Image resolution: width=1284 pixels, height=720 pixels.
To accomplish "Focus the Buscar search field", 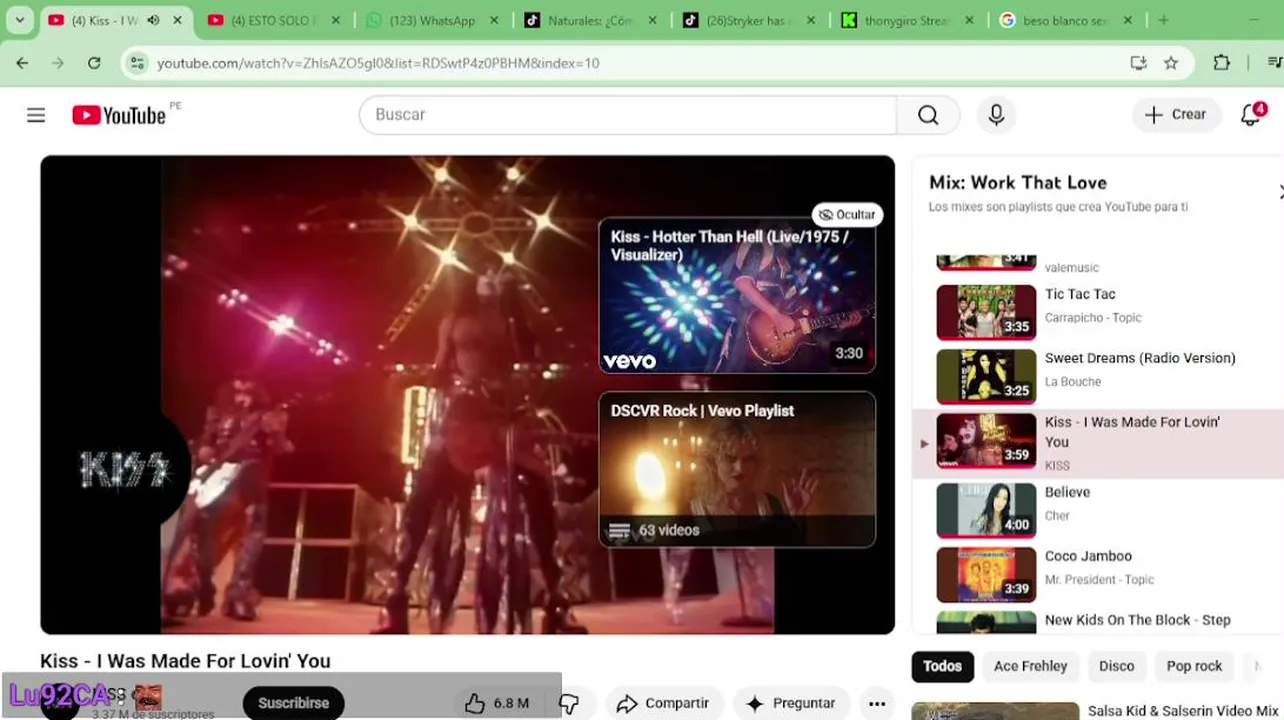I will coord(628,115).
